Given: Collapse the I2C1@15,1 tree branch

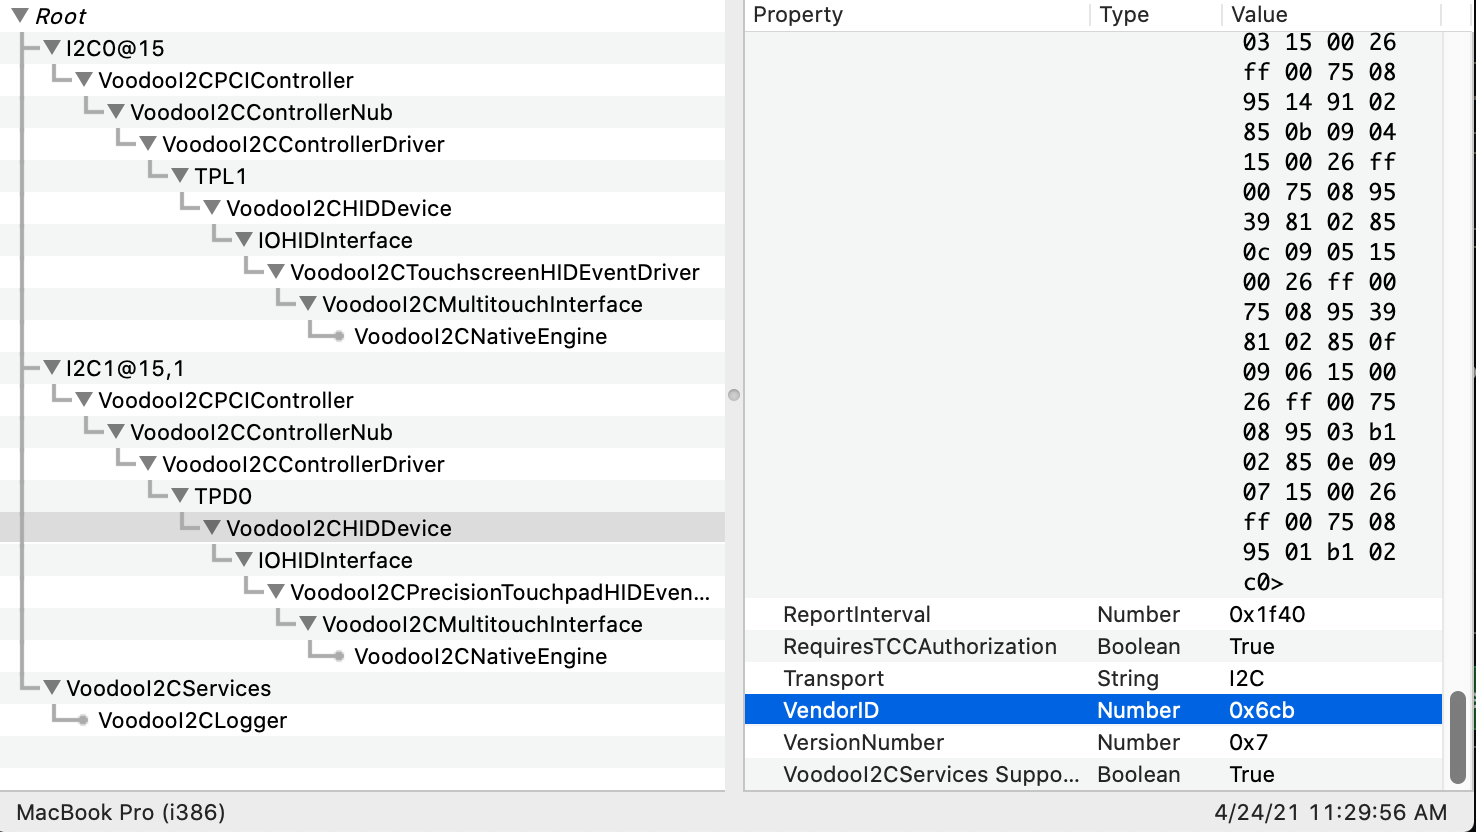Looking at the screenshot, I should tap(51, 368).
